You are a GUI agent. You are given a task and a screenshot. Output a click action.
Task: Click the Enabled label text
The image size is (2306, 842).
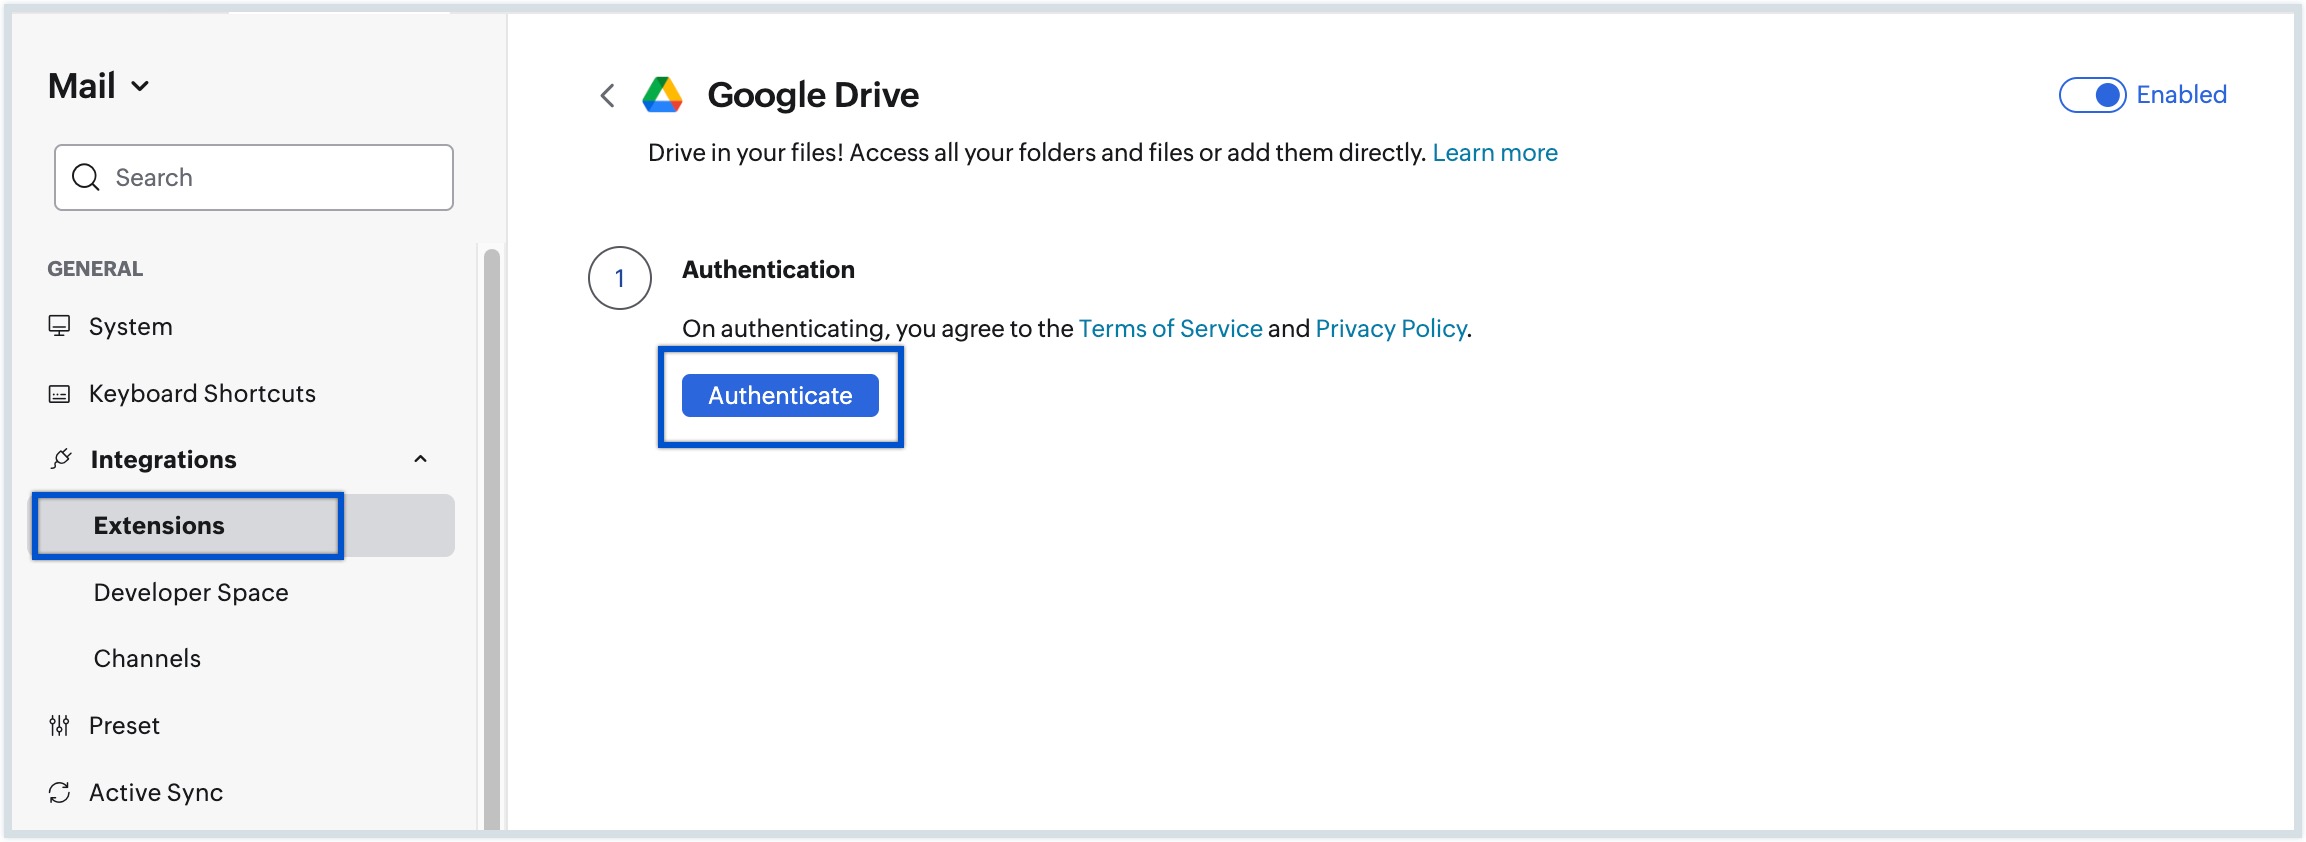(2181, 95)
